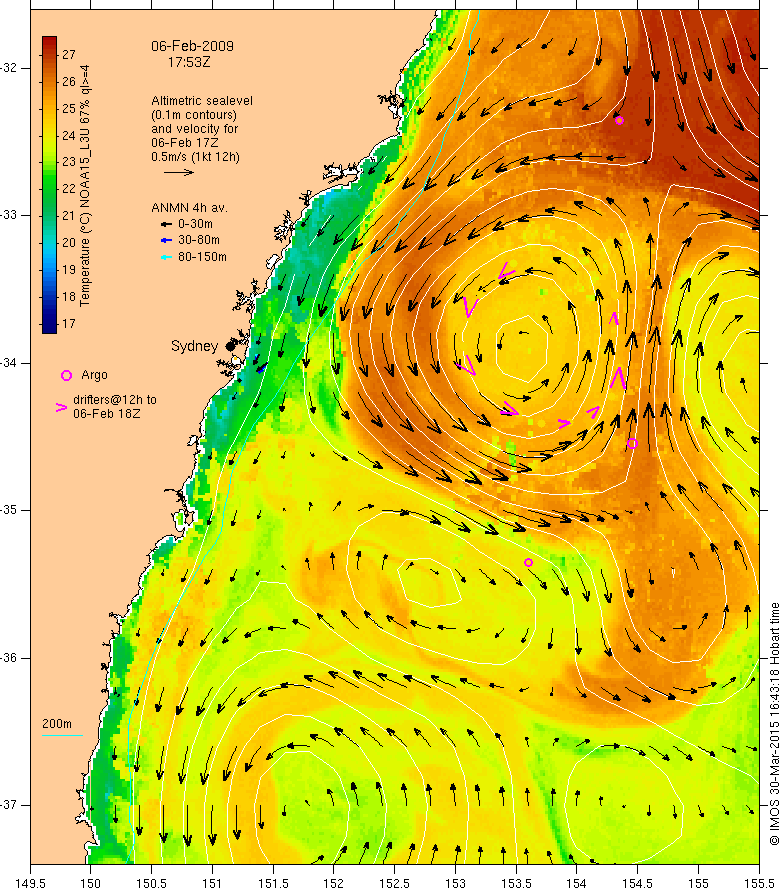
Task: Click the longitude axis label "151.5"
Action: 273,883
